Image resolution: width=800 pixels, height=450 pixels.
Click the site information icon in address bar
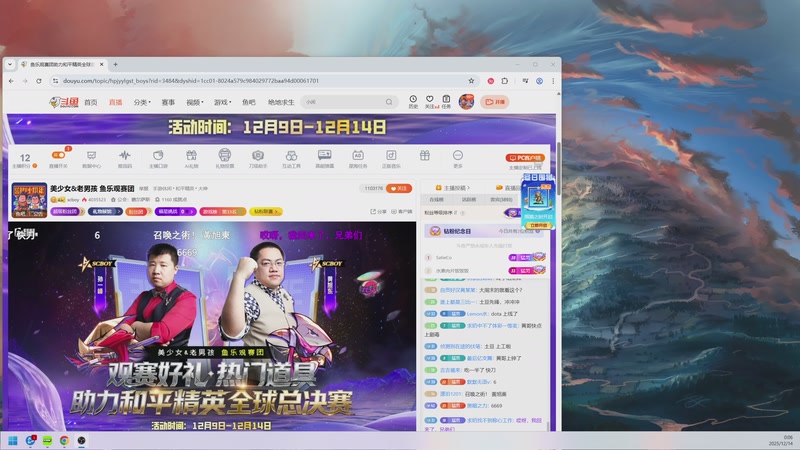[55, 81]
